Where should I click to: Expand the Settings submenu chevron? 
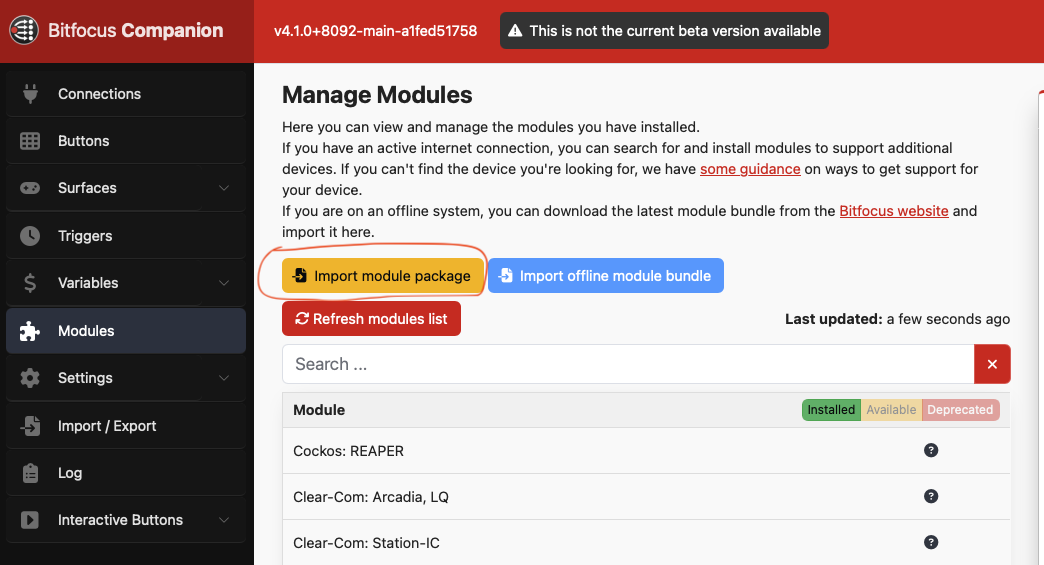[224, 378]
